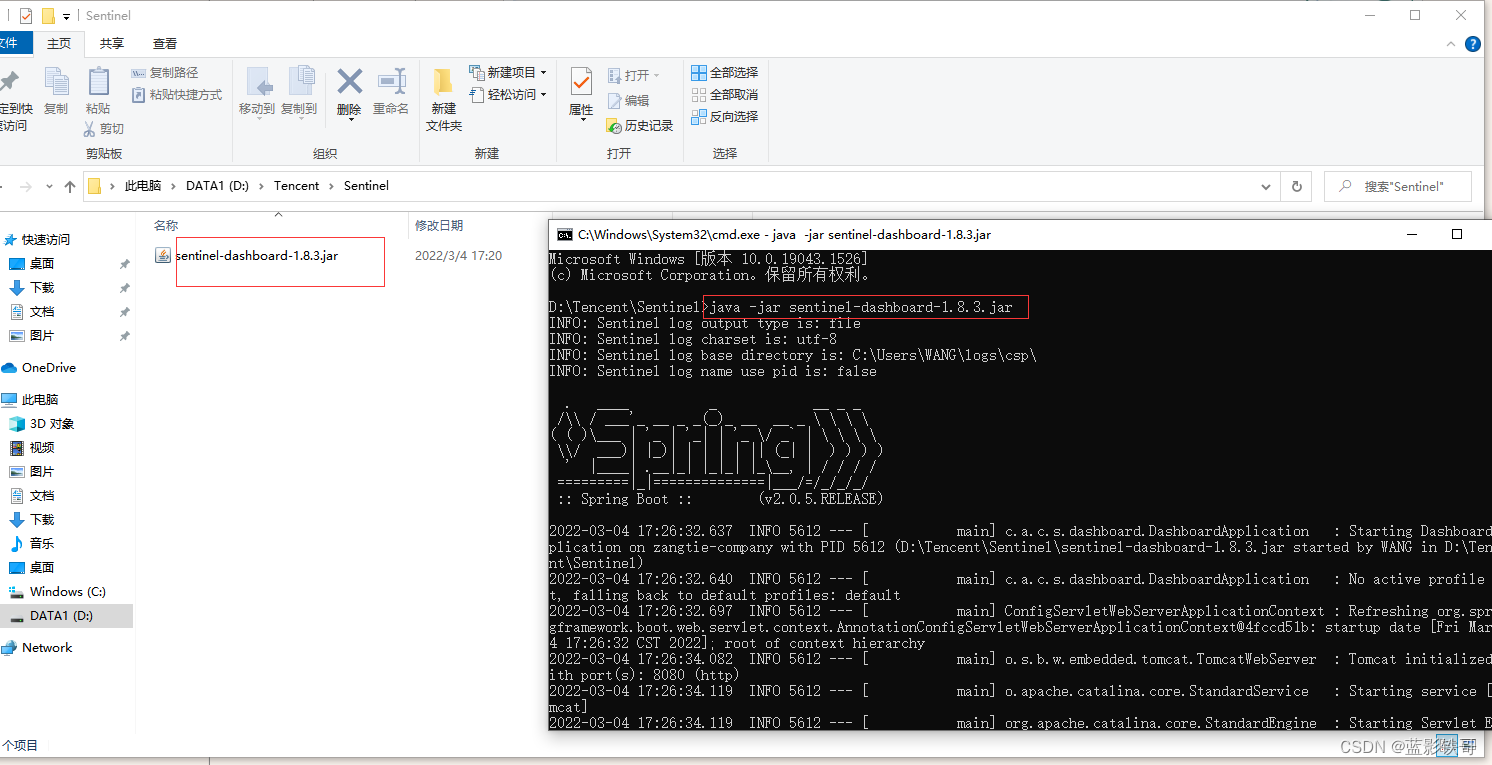1492x765 pixels.
Task: Click DATA1 (D:) in the address bar
Action: pyautogui.click(x=217, y=186)
